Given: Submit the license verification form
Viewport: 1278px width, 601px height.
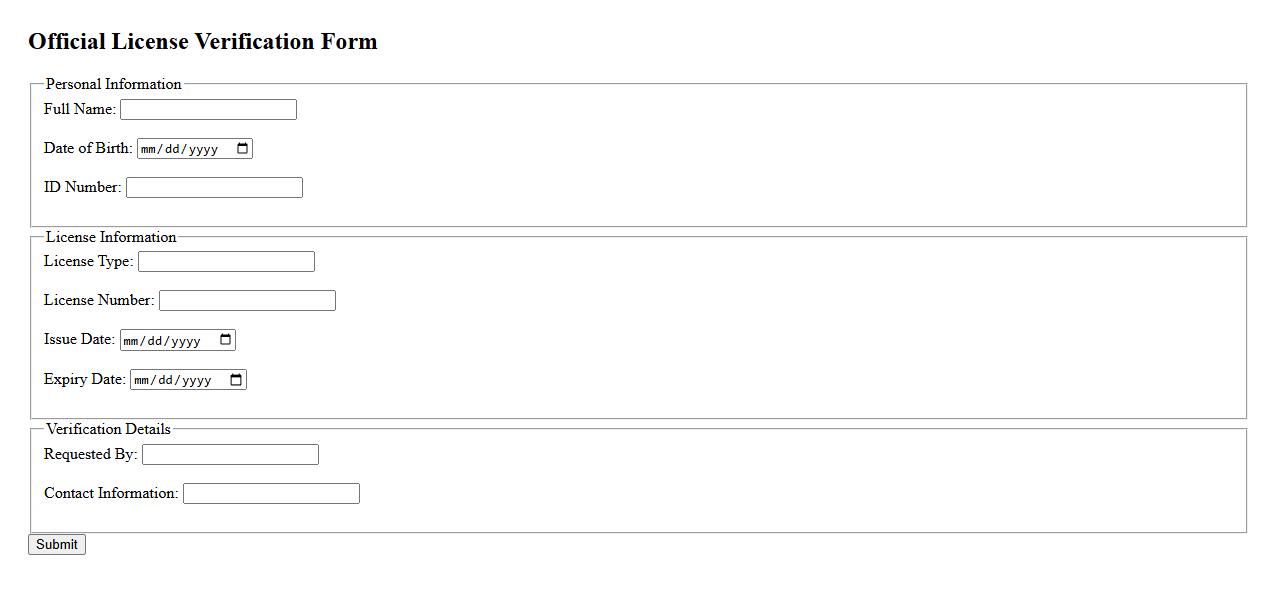Looking at the screenshot, I should coord(57,544).
